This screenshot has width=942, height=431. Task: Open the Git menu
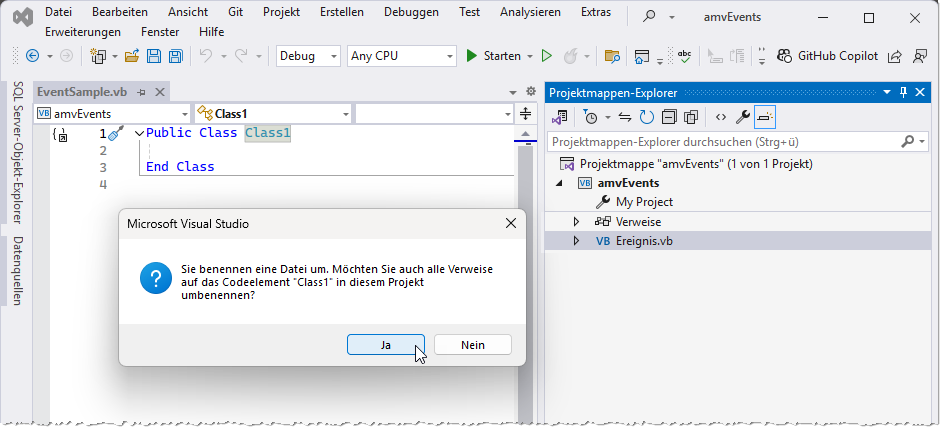coord(236,12)
